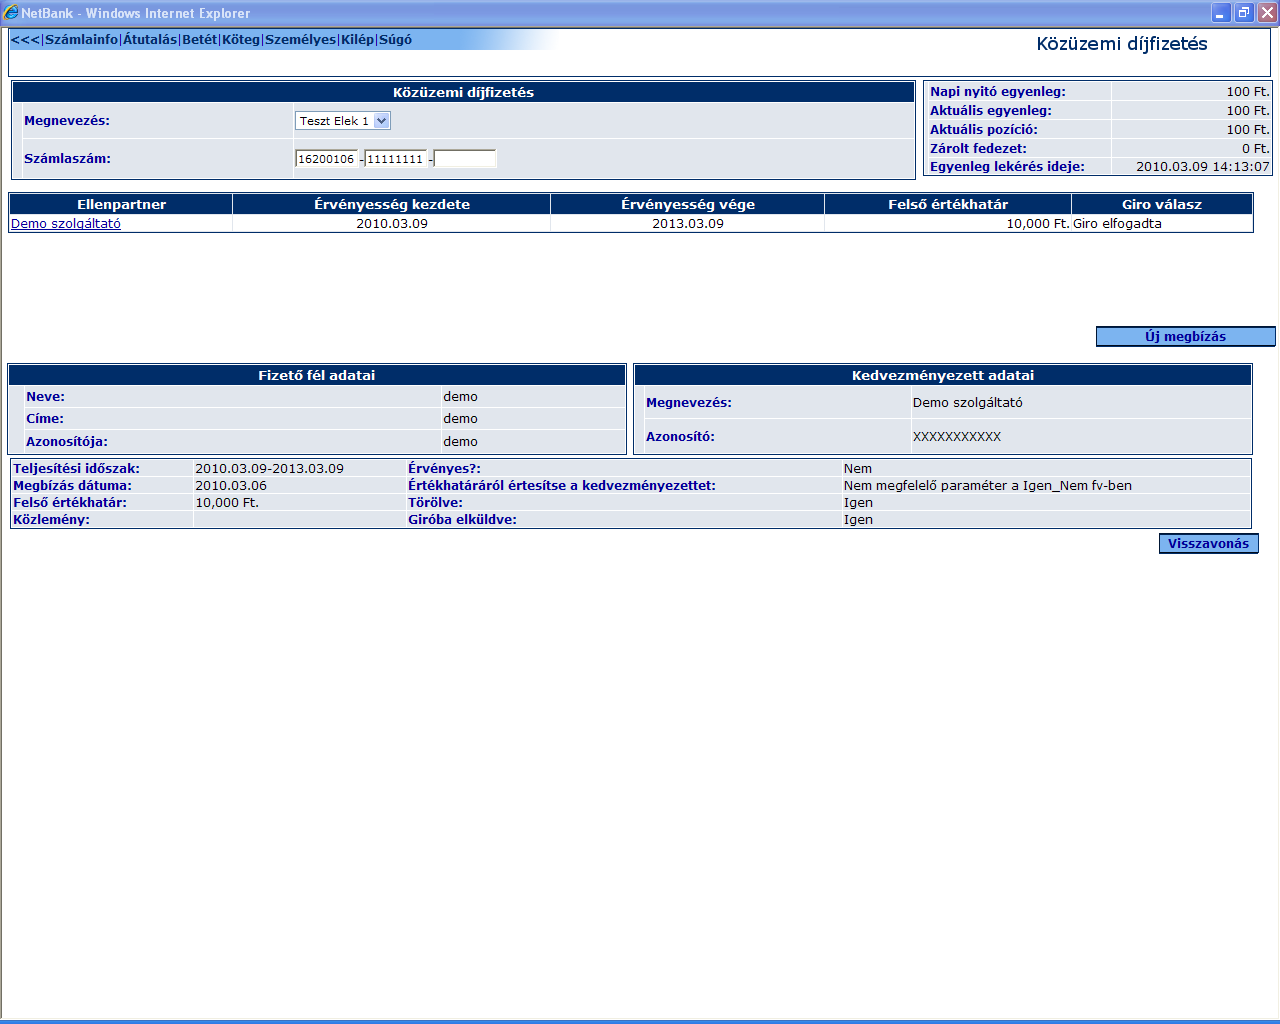Click the Internet Explorer icon in title bar

[11, 13]
